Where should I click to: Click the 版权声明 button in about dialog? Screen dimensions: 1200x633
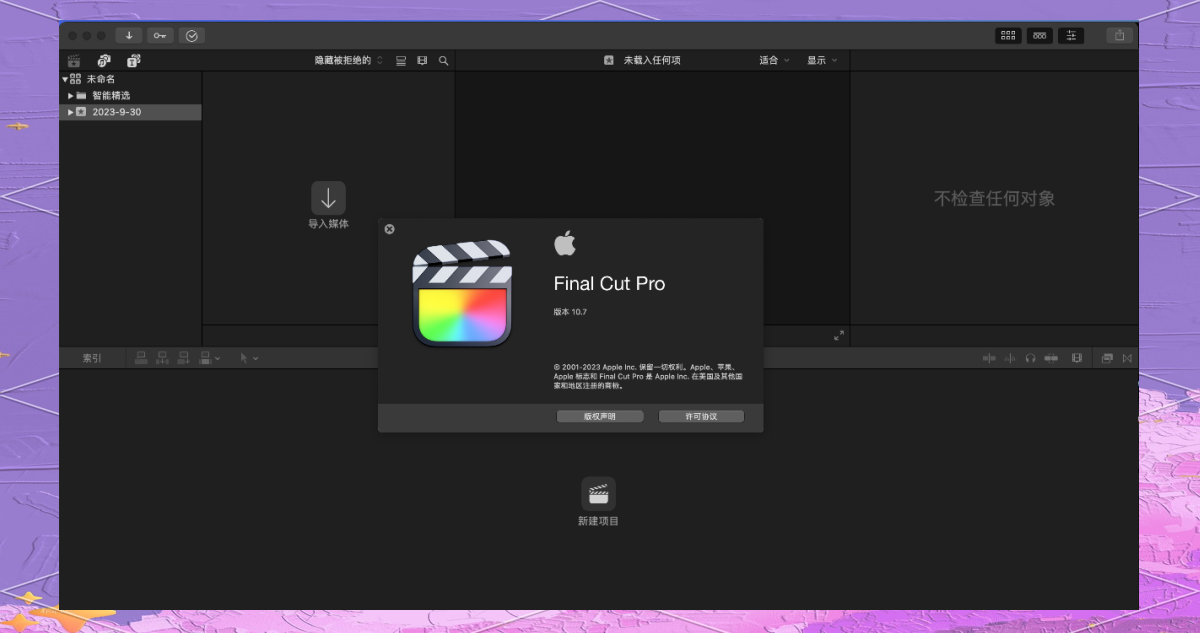600,416
